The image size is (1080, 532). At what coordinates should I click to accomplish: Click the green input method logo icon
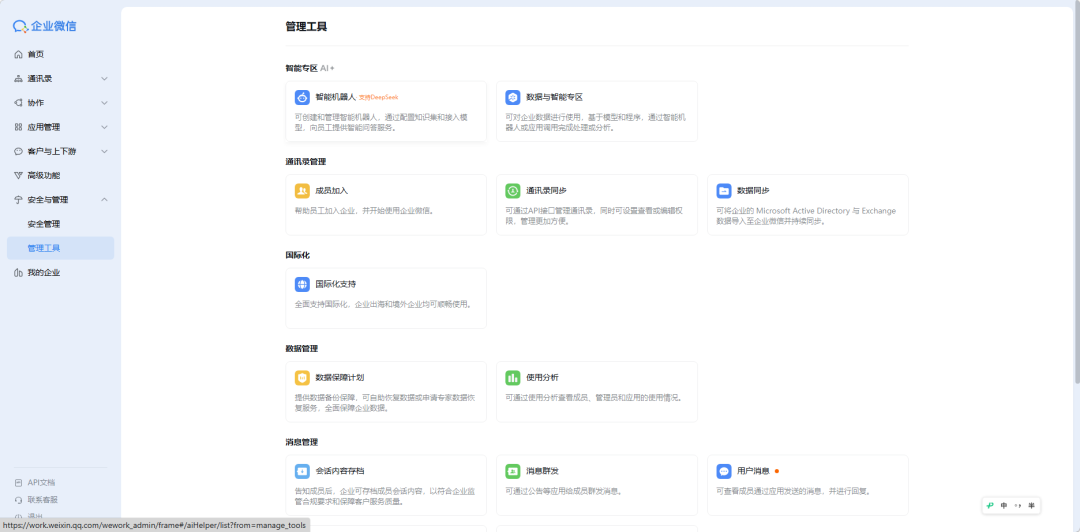pyautogui.click(x=990, y=506)
